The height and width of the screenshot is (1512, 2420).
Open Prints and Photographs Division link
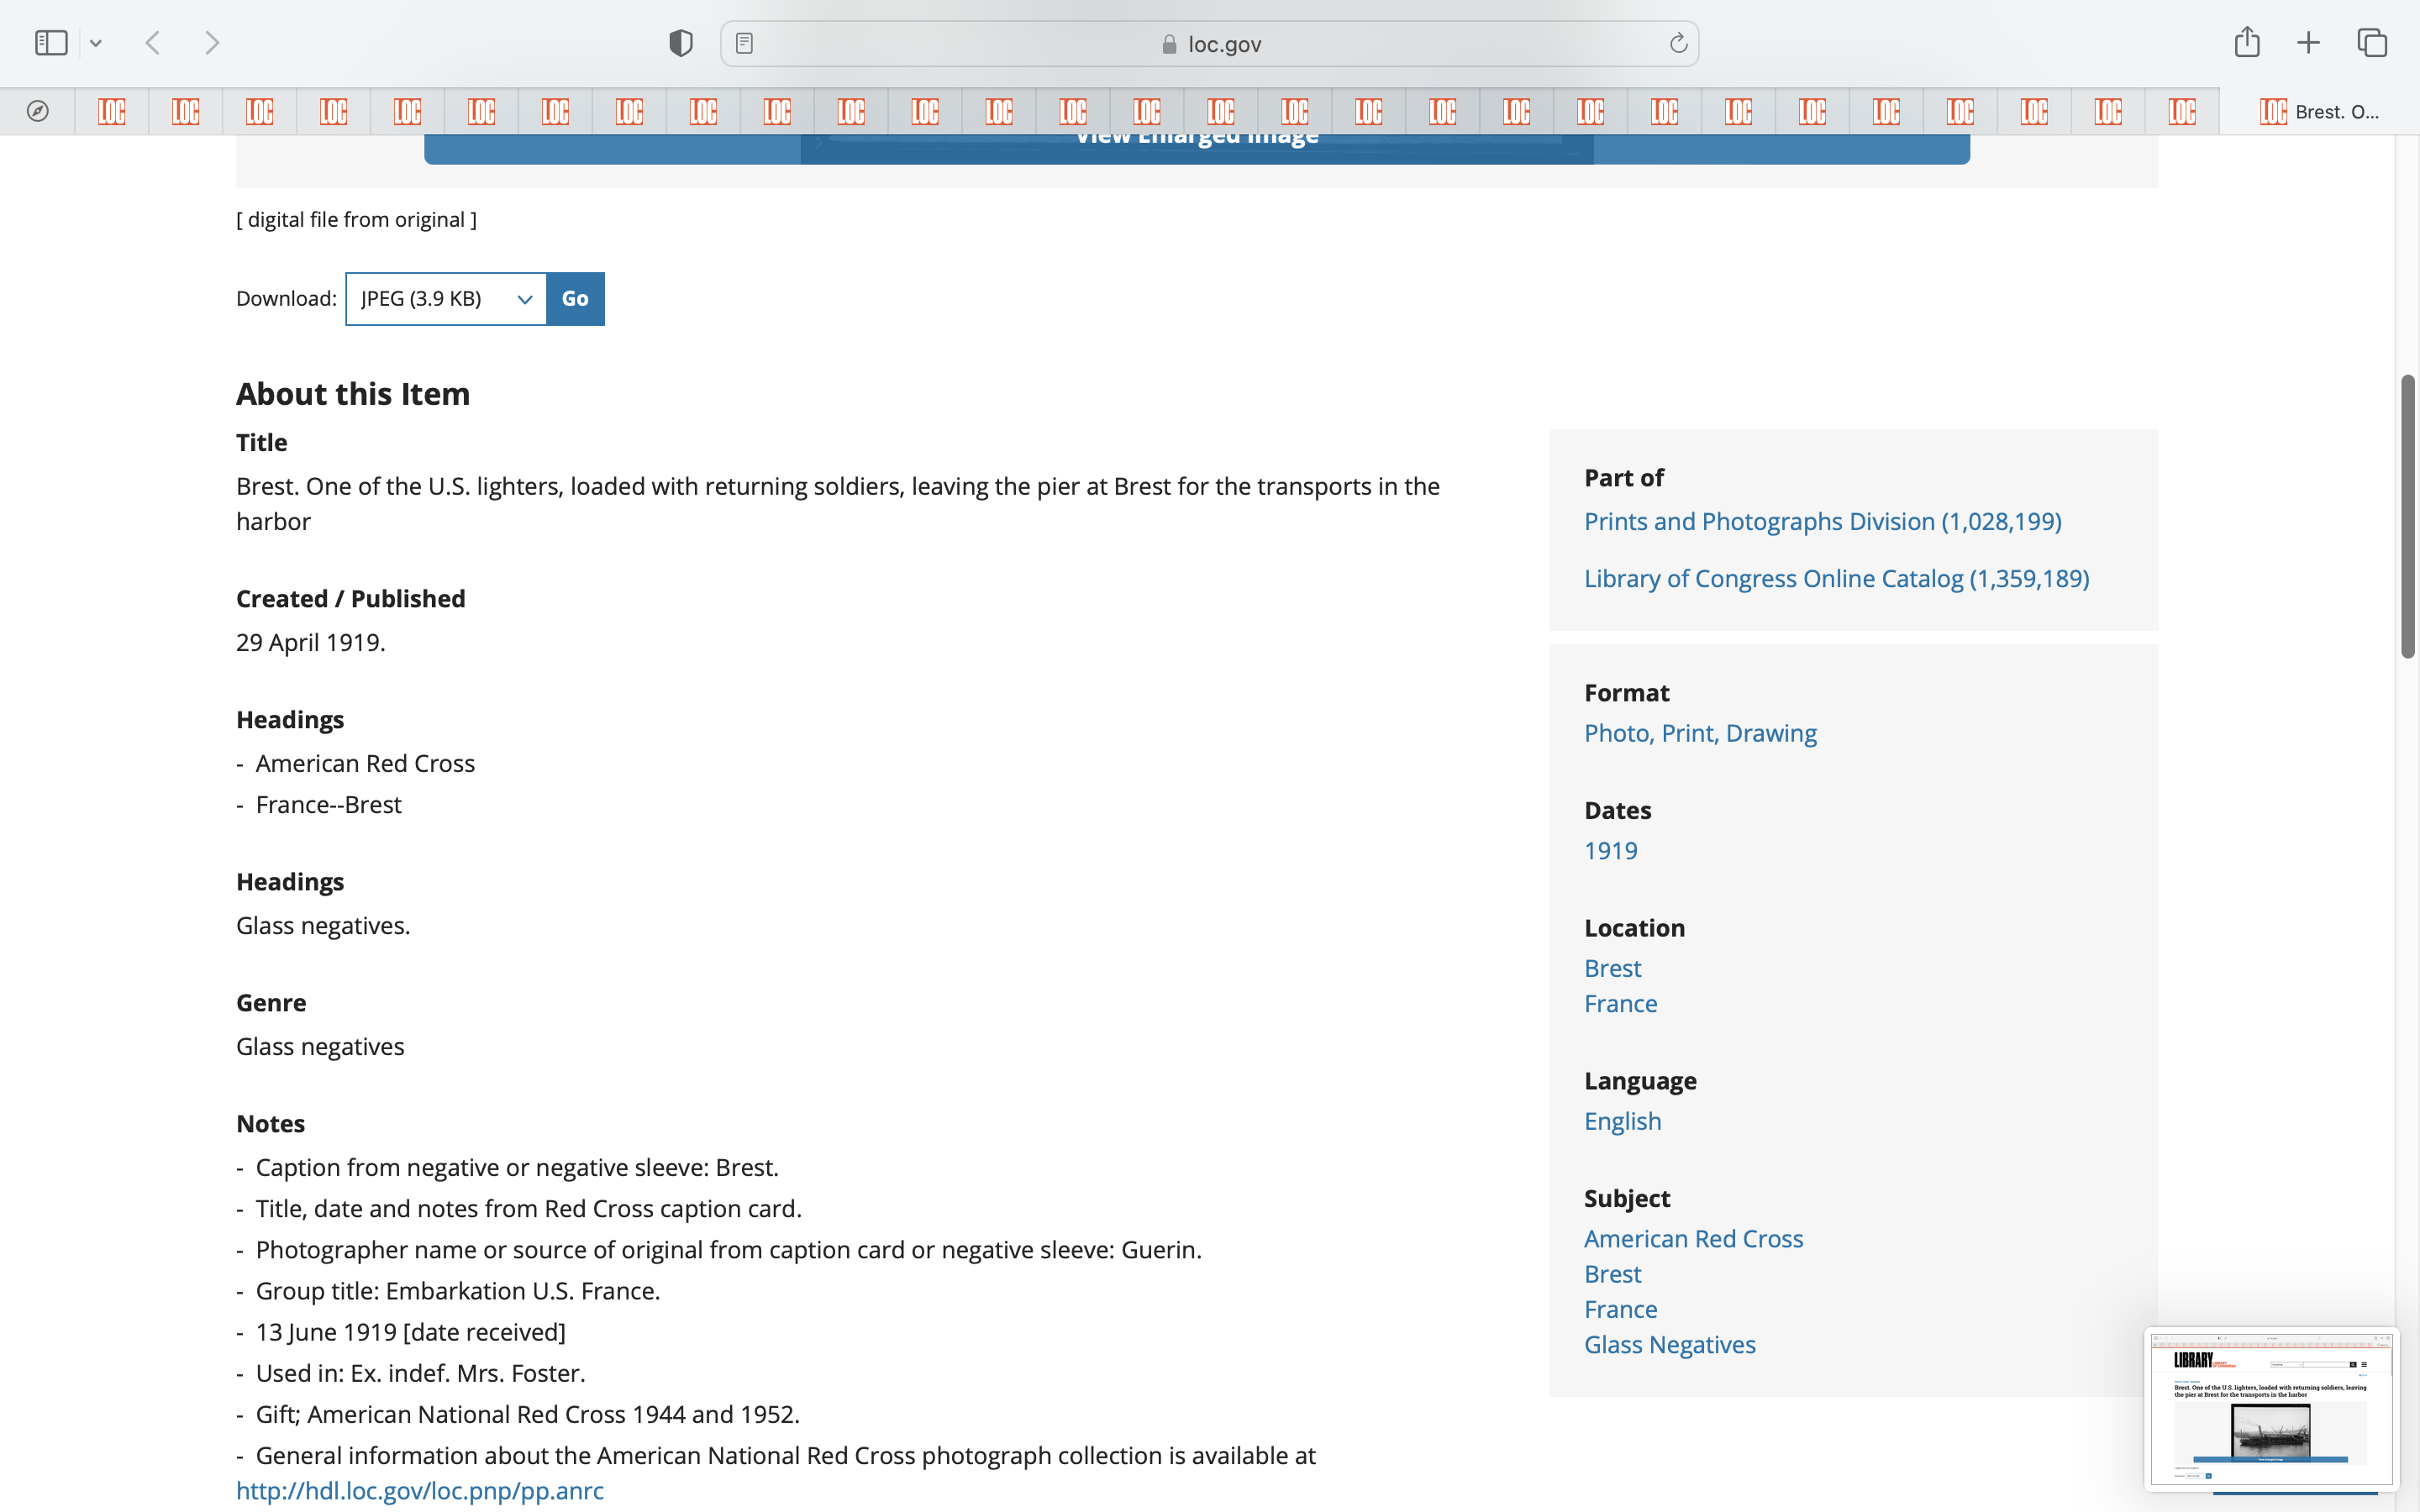(x=1822, y=521)
